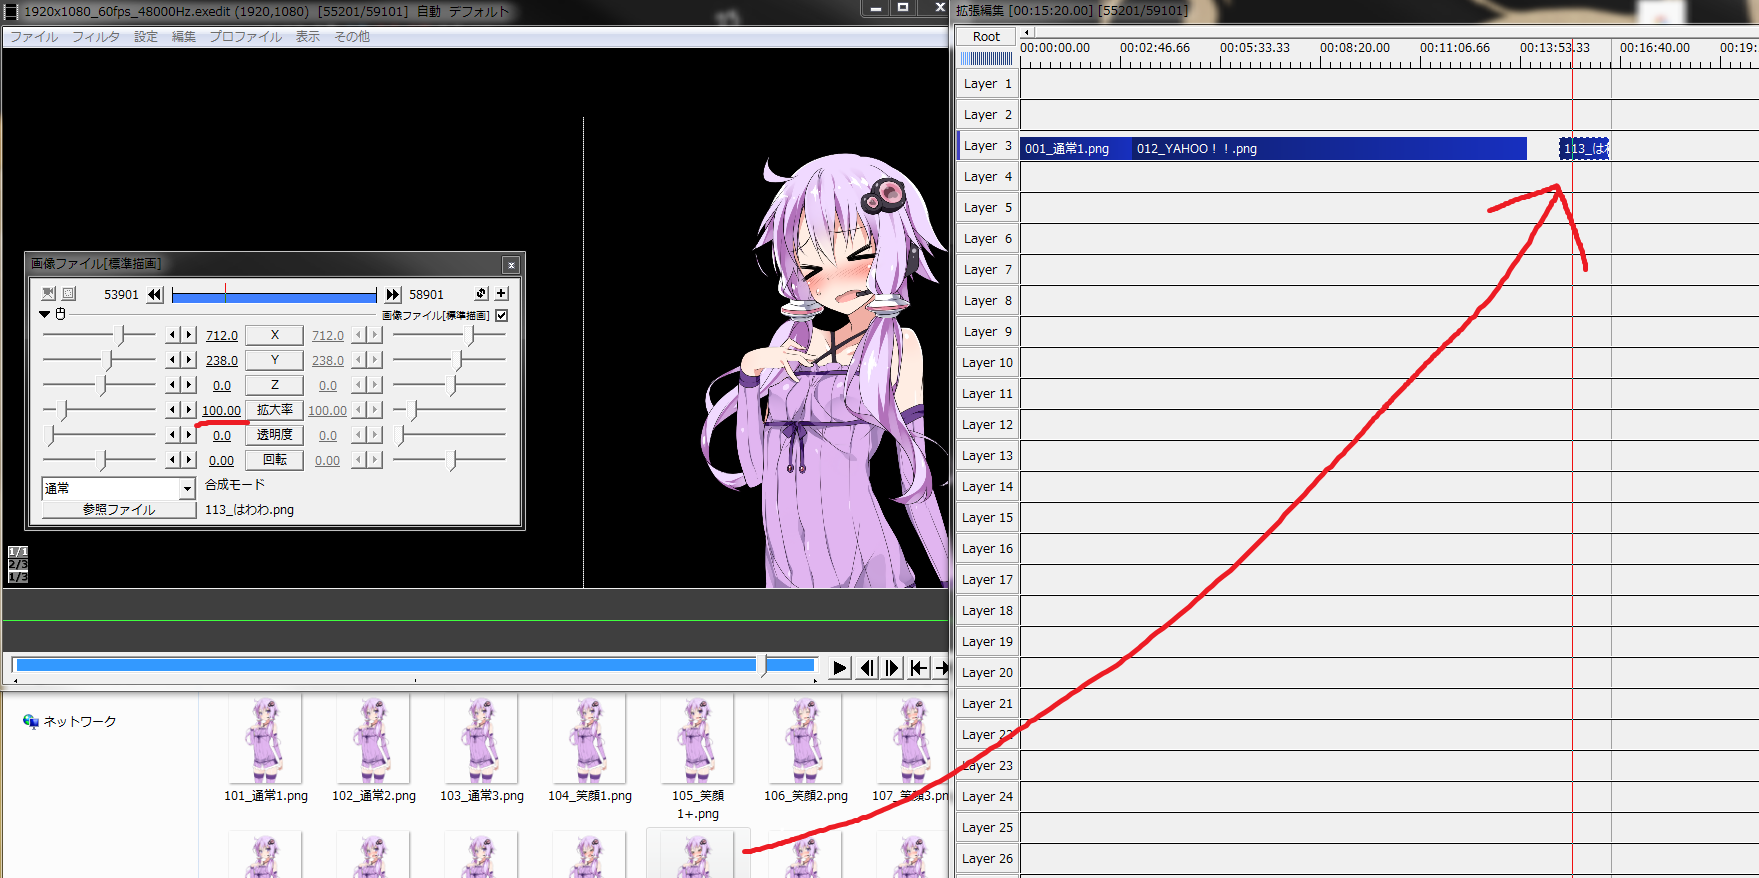Click the 回転 button
Viewport: 1759px width, 878px height.
point(274,460)
